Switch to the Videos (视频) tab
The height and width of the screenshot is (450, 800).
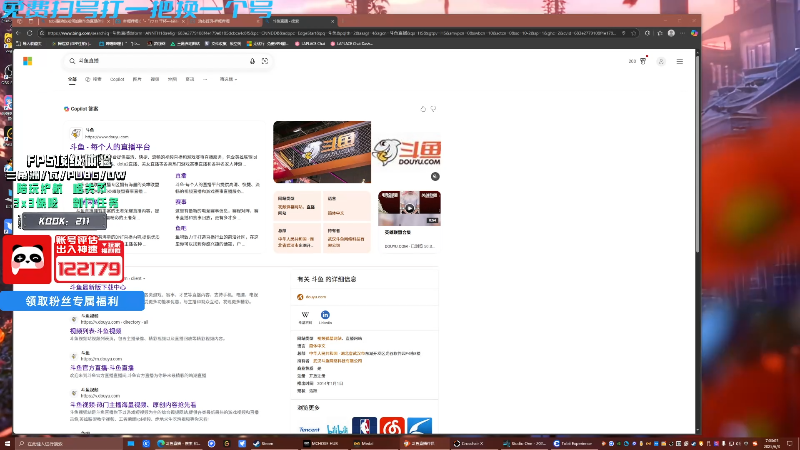click(155, 79)
